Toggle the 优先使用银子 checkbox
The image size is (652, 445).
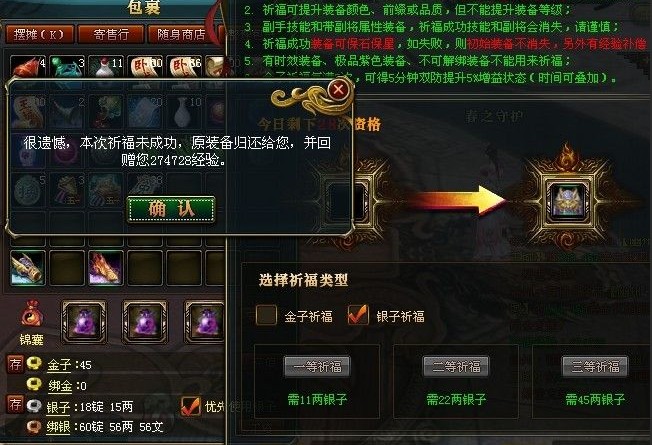(x=190, y=406)
